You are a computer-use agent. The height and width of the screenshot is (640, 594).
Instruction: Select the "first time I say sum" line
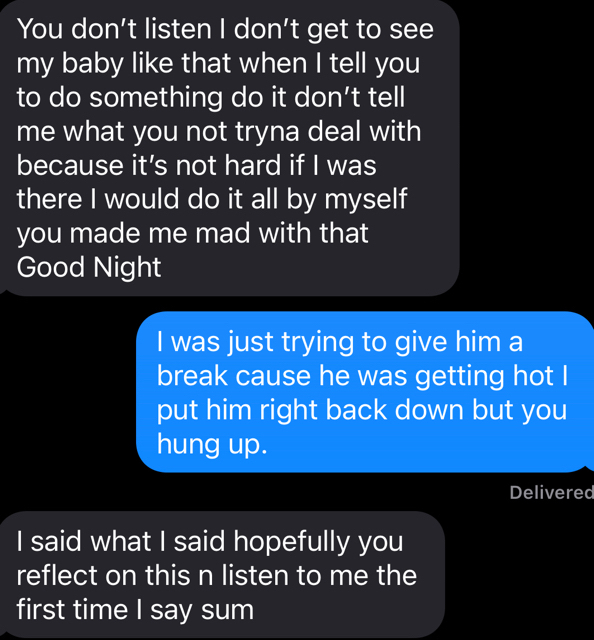coord(135,610)
